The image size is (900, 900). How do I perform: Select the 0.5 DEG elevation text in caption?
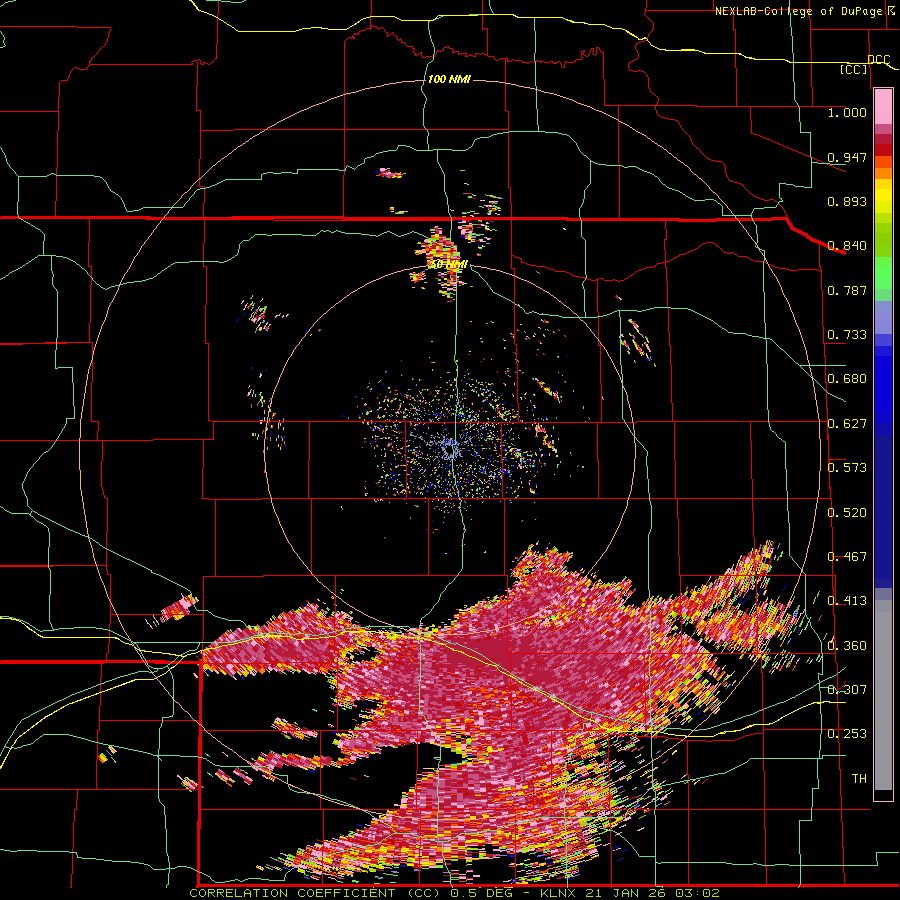coord(482,893)
